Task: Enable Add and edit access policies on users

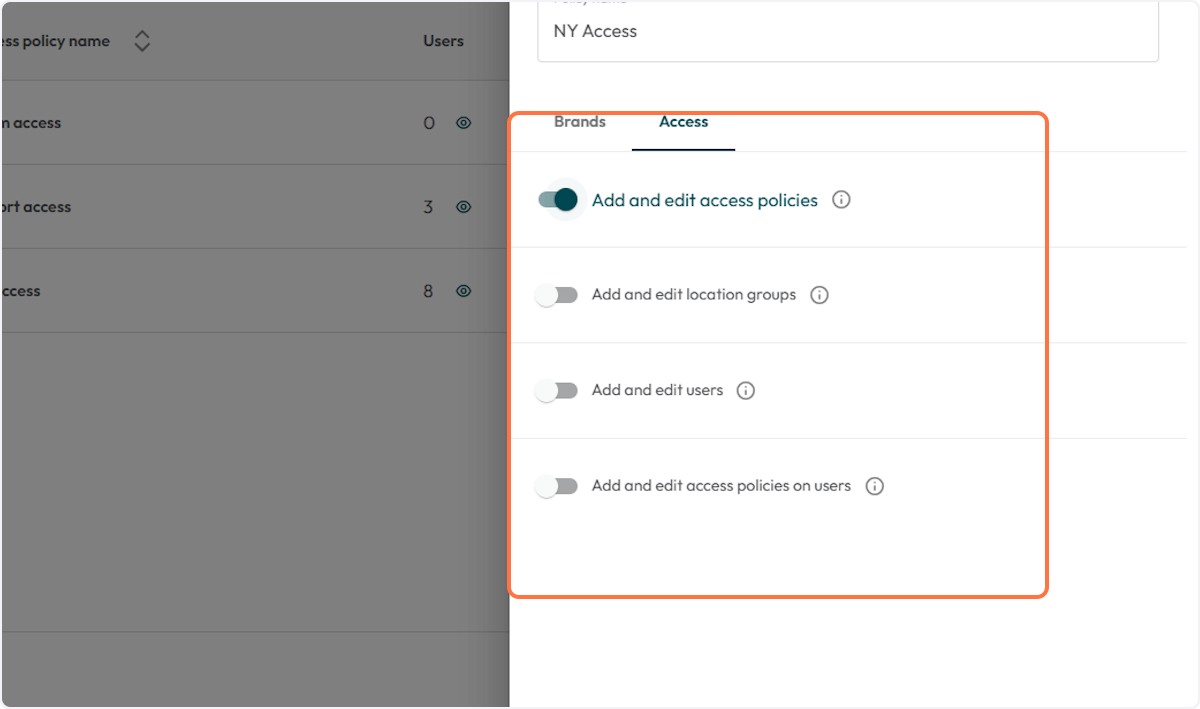Action: click(557, 485)
